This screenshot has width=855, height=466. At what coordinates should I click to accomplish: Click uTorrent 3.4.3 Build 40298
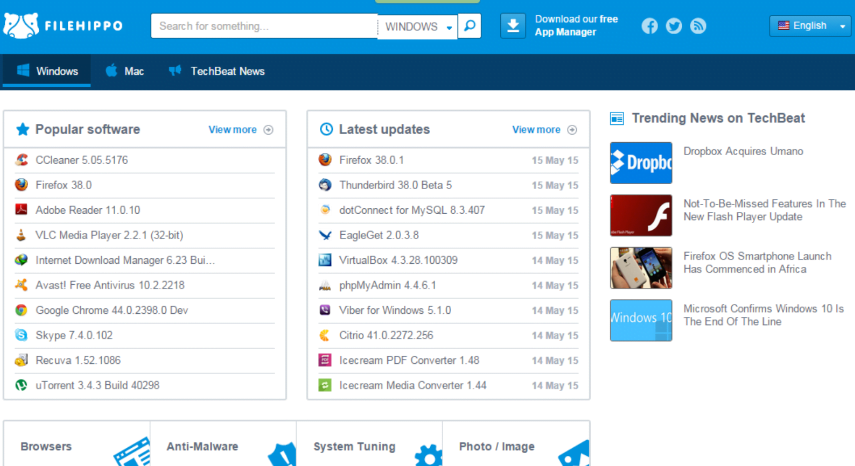pyautogui.click(x=98, y=385)
